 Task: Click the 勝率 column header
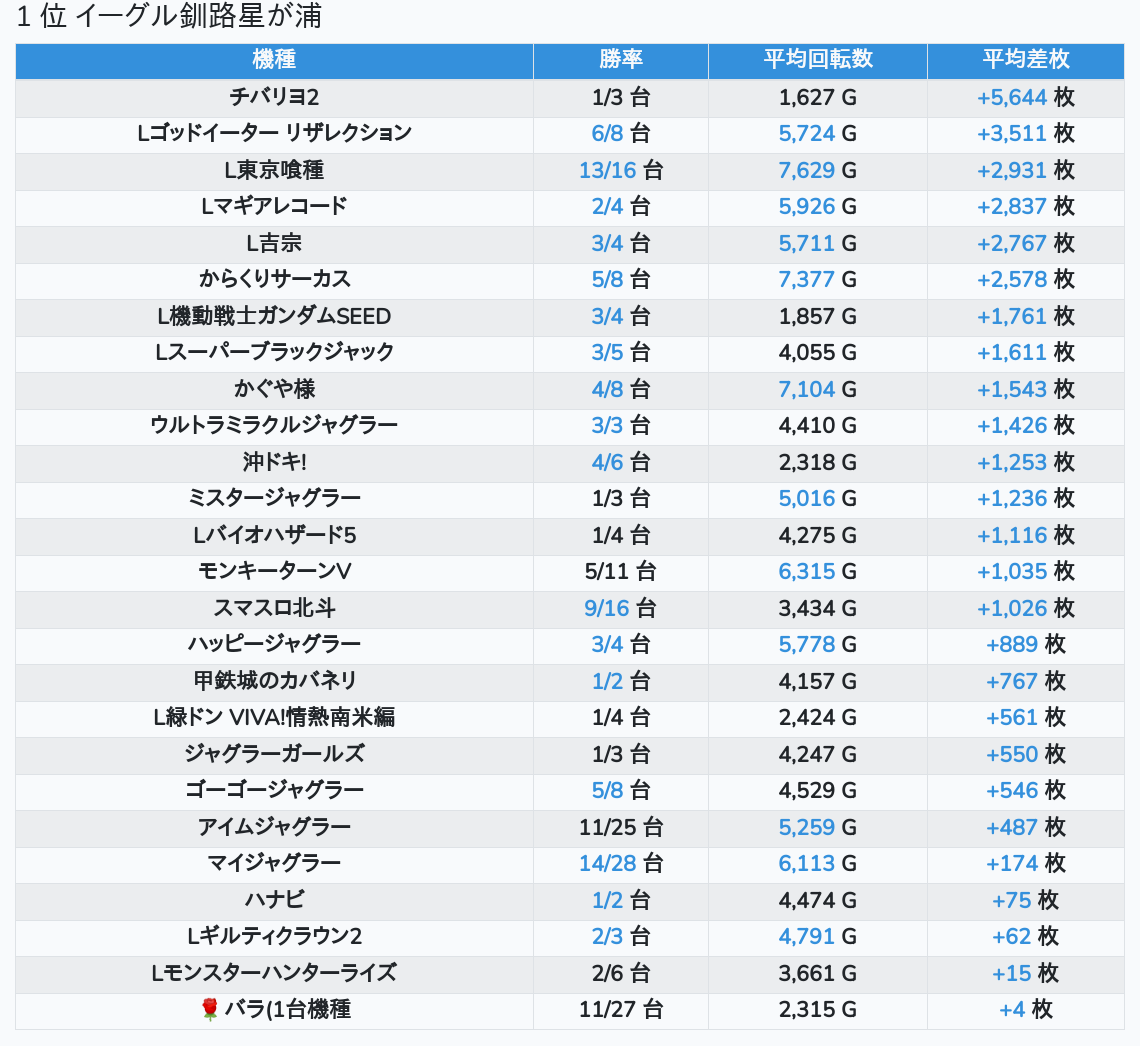coord(621,59)
